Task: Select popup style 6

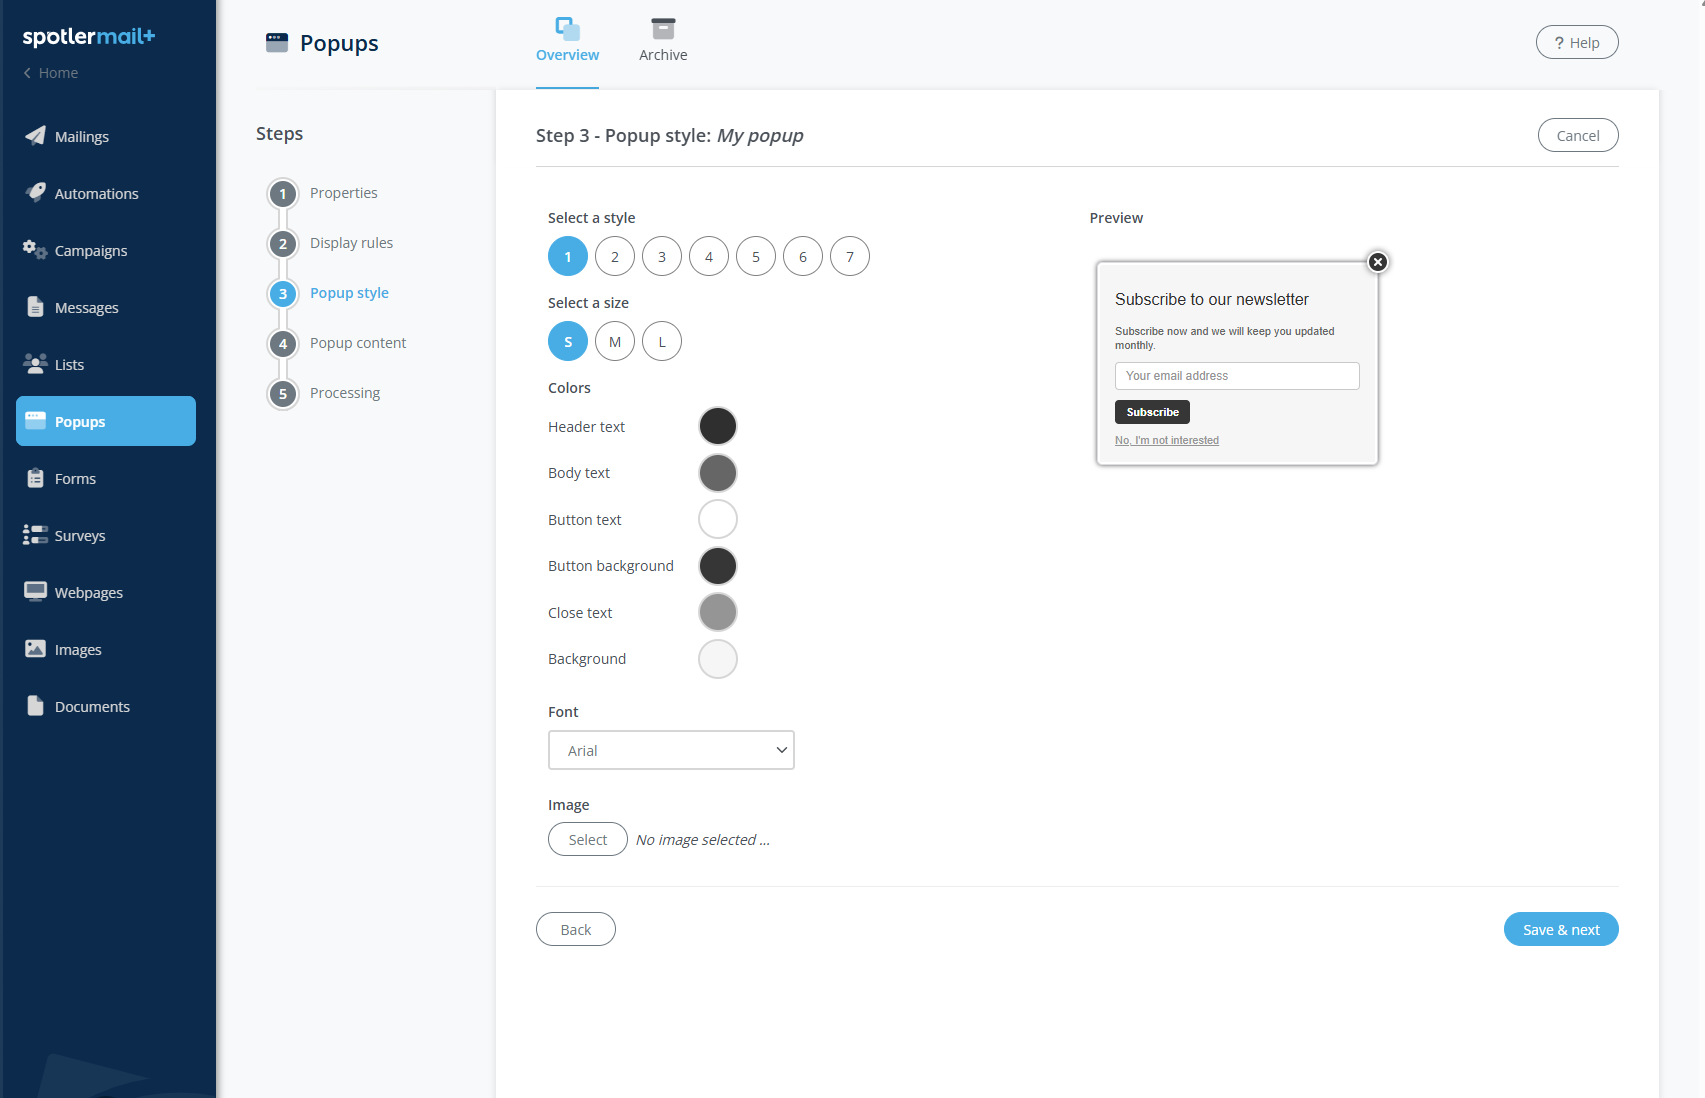Action: pos(803,257)
